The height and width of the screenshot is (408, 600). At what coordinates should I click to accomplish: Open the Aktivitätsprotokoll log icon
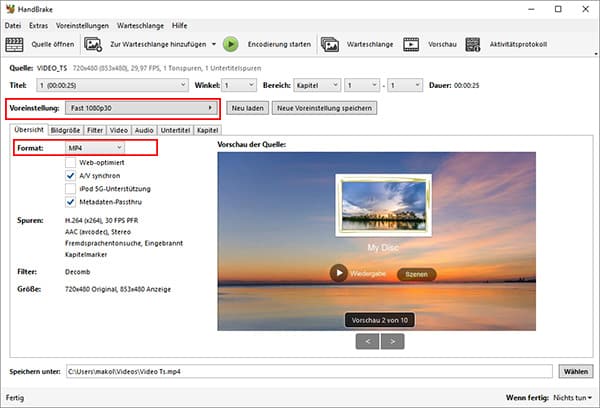(x=473, y=44)
